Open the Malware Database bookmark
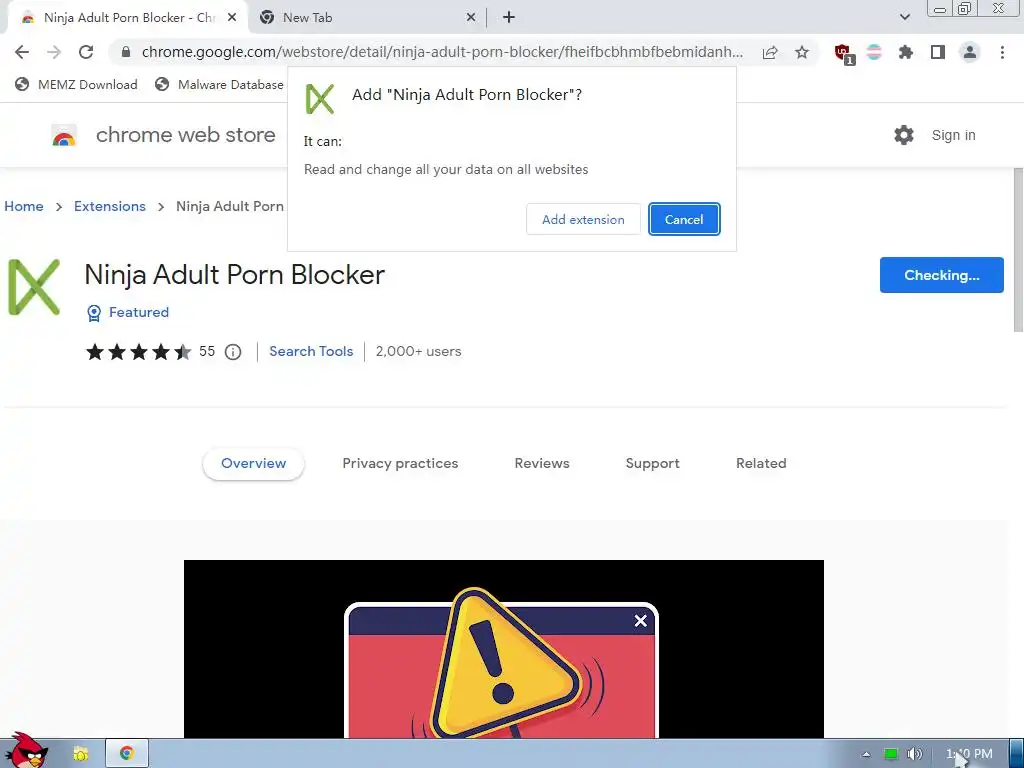1024x768 pixels. [219, 84]
